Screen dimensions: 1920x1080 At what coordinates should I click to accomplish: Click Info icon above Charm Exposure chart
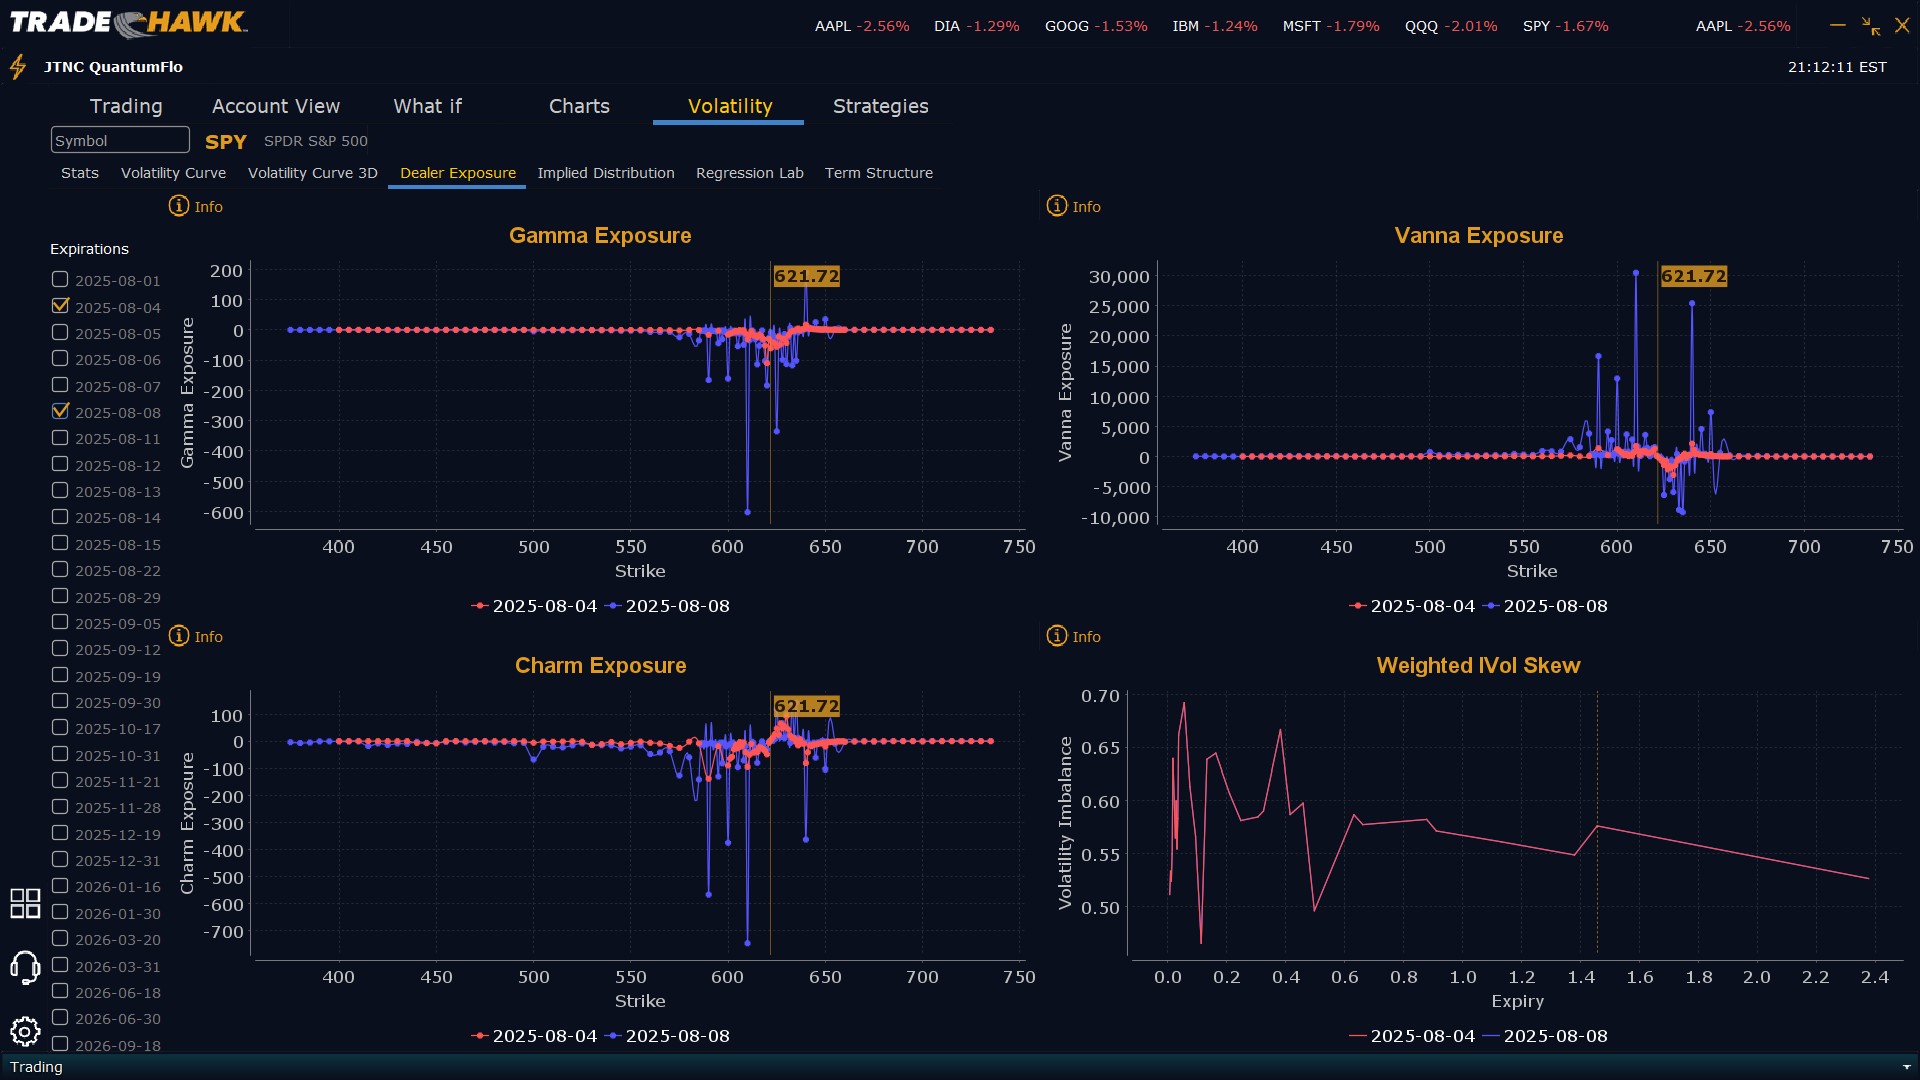pyautogui.click(x=179, y=636)
